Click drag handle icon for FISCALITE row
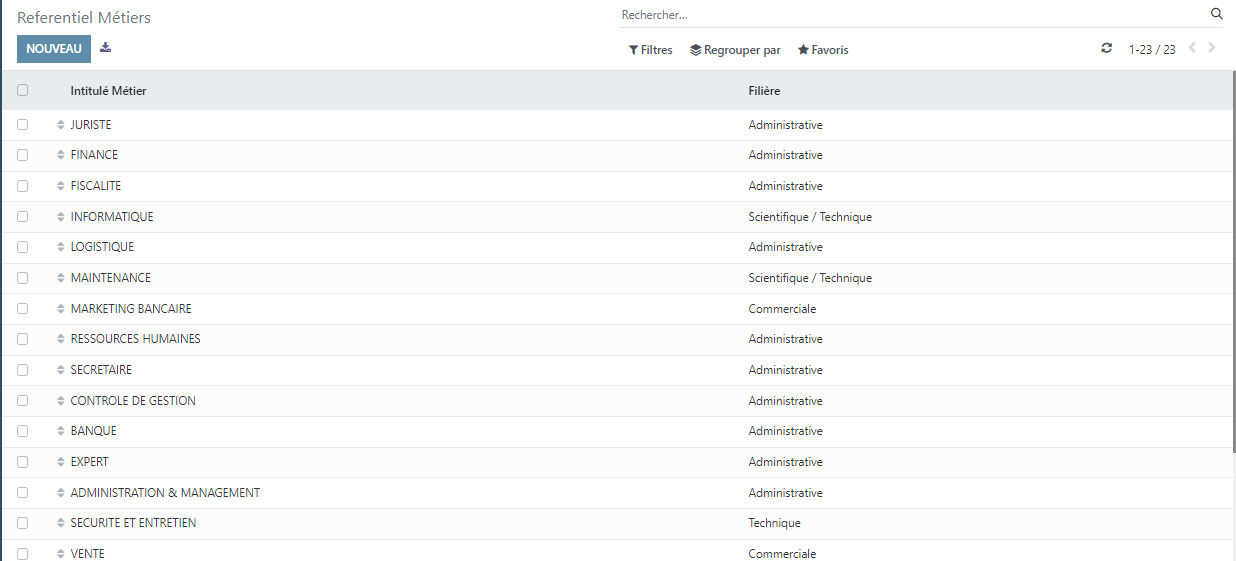 (60, 186)
